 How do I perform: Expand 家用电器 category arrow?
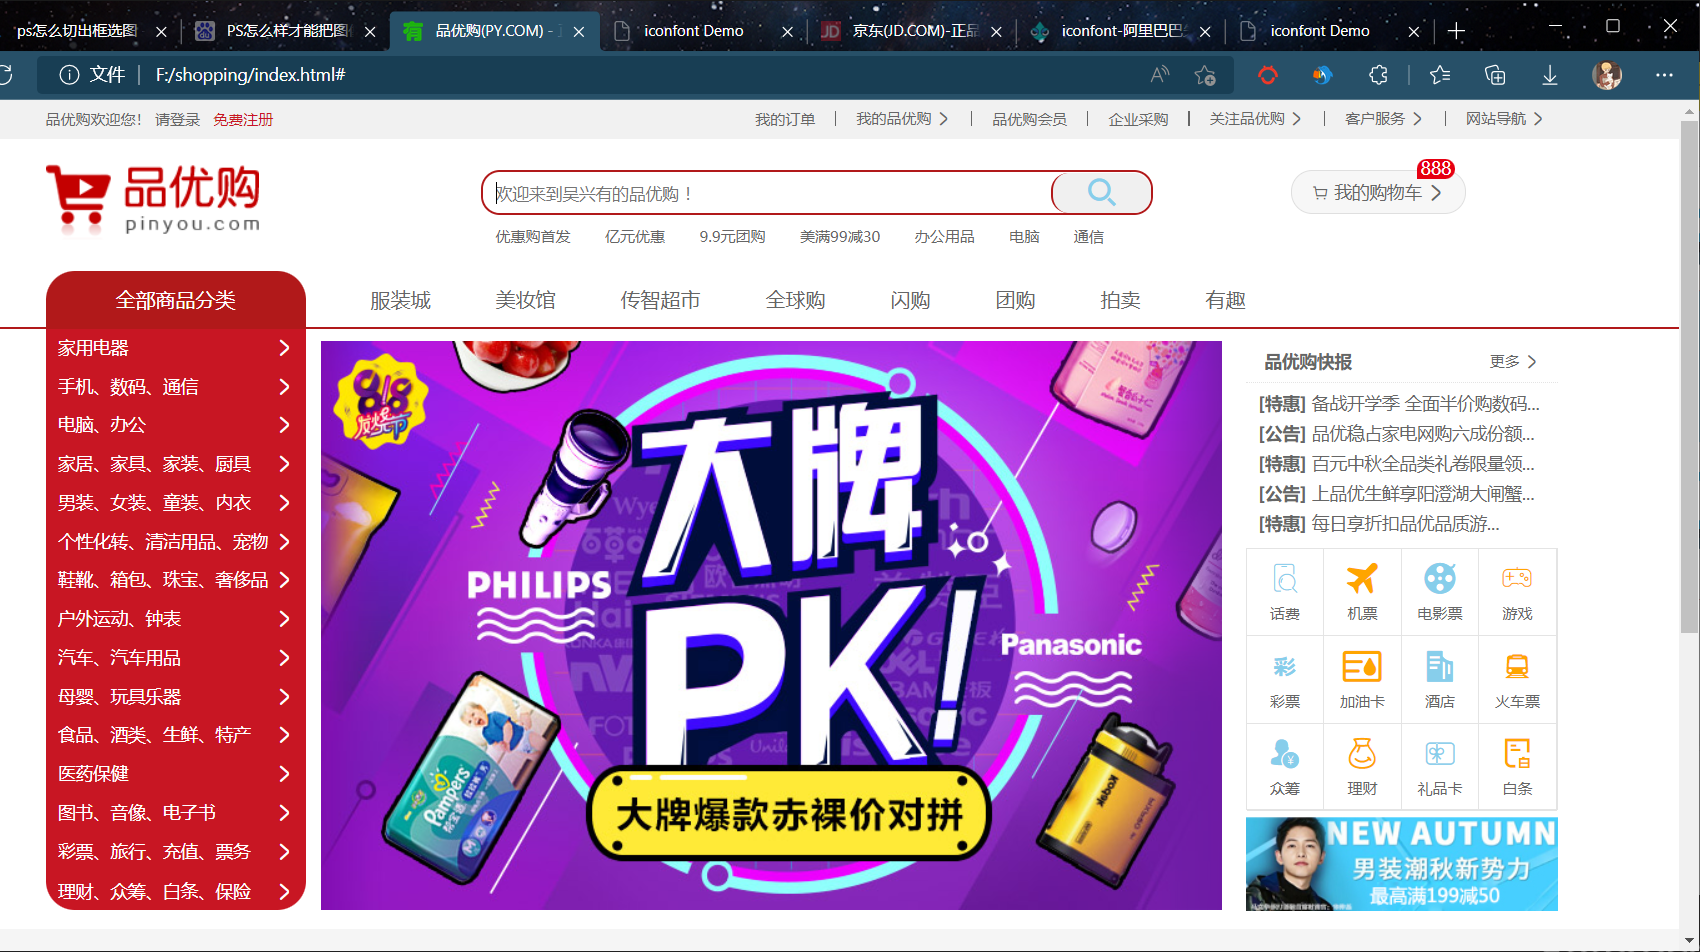point(284,348)
